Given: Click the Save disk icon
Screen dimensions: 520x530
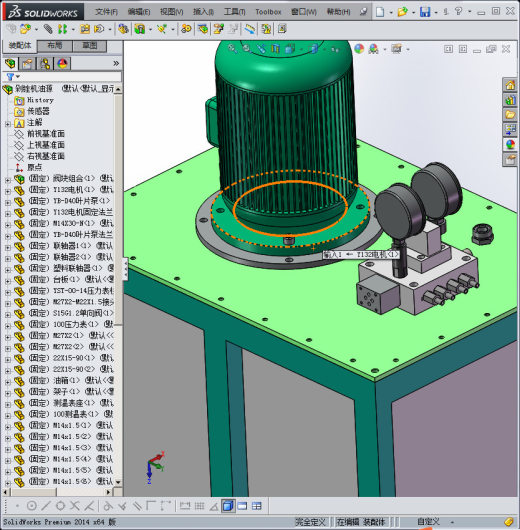Looking at the screenshot, I should click(425, 12).
